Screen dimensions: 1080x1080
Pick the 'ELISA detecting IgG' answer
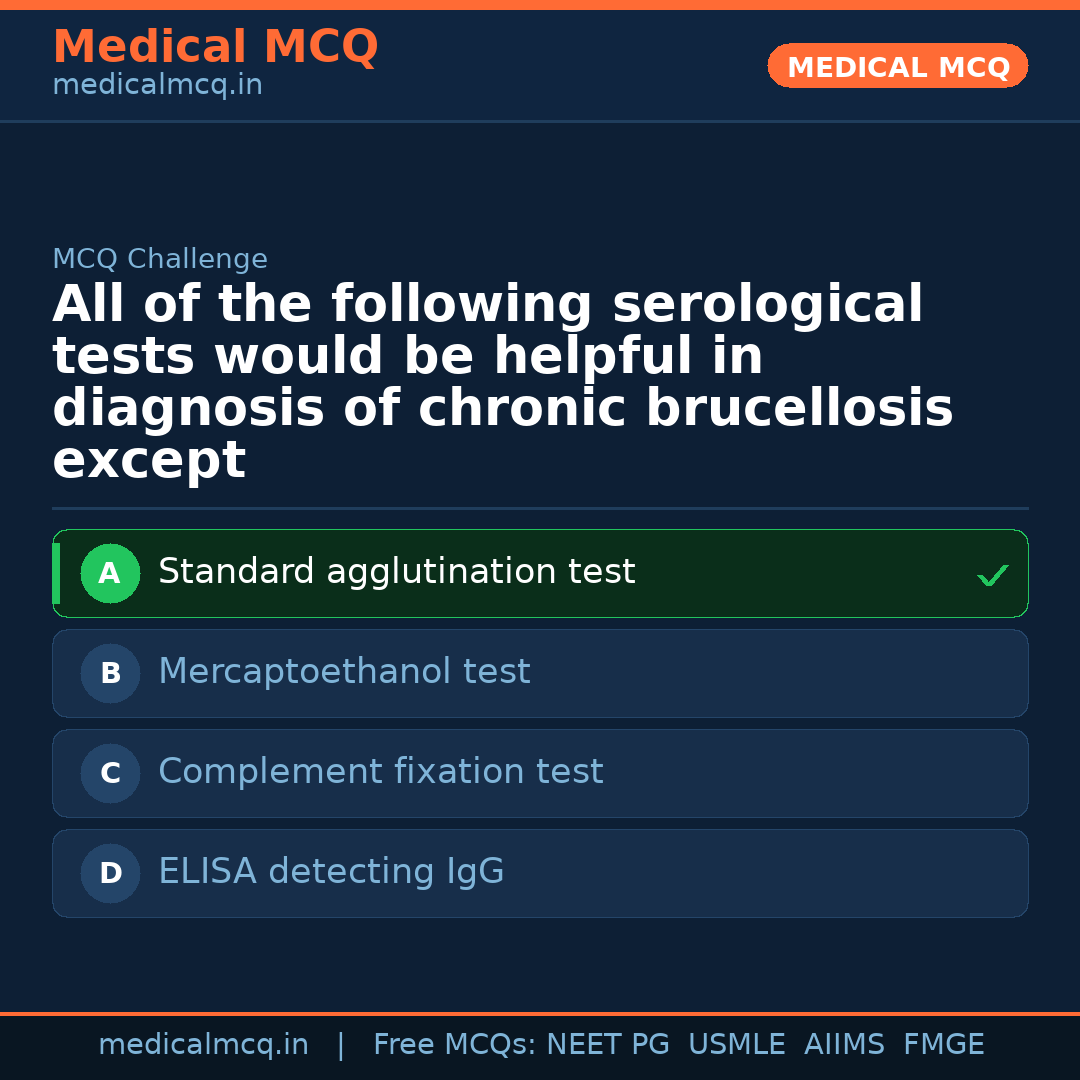point(331,872)
